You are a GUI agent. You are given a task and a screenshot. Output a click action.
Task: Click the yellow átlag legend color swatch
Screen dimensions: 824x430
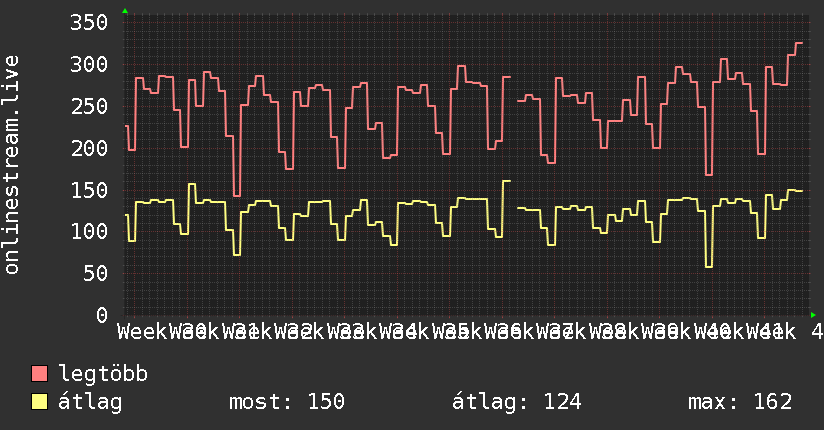coord(39,402)
